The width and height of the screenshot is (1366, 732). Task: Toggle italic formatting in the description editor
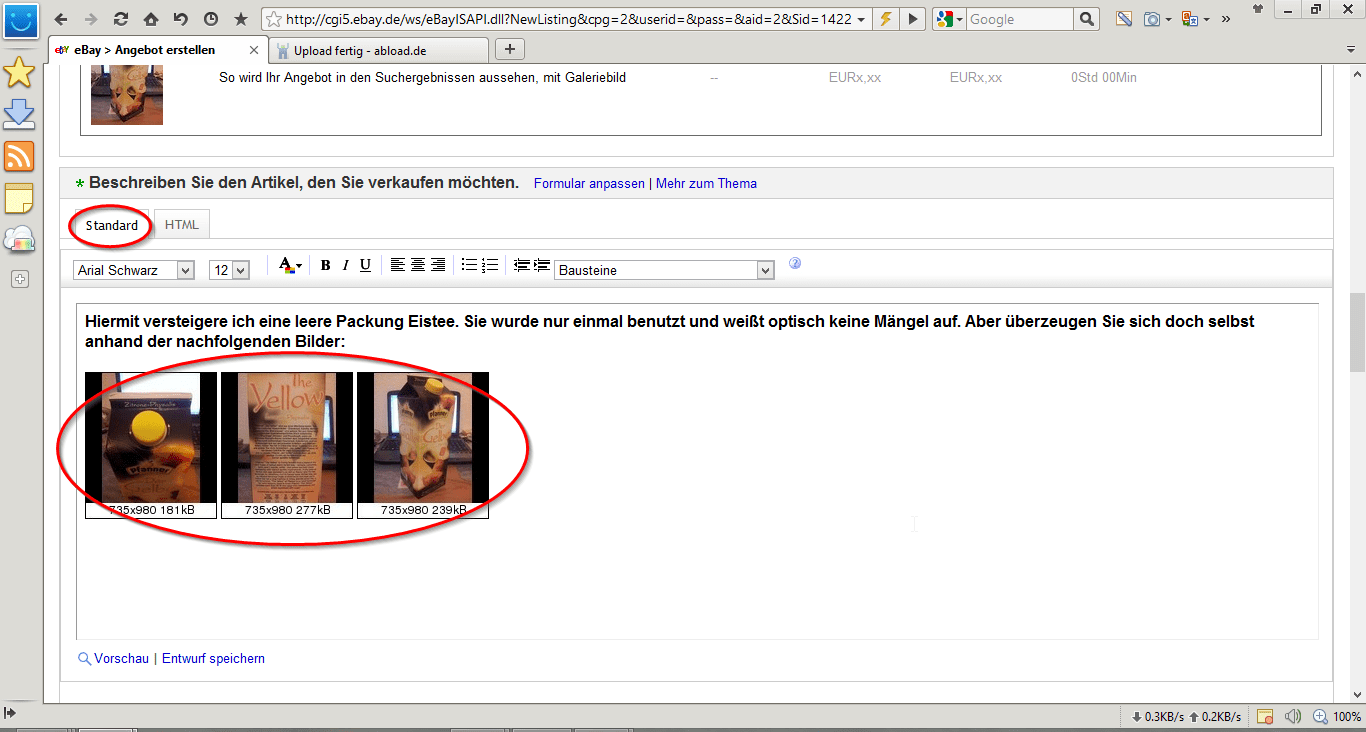point(345,266)
